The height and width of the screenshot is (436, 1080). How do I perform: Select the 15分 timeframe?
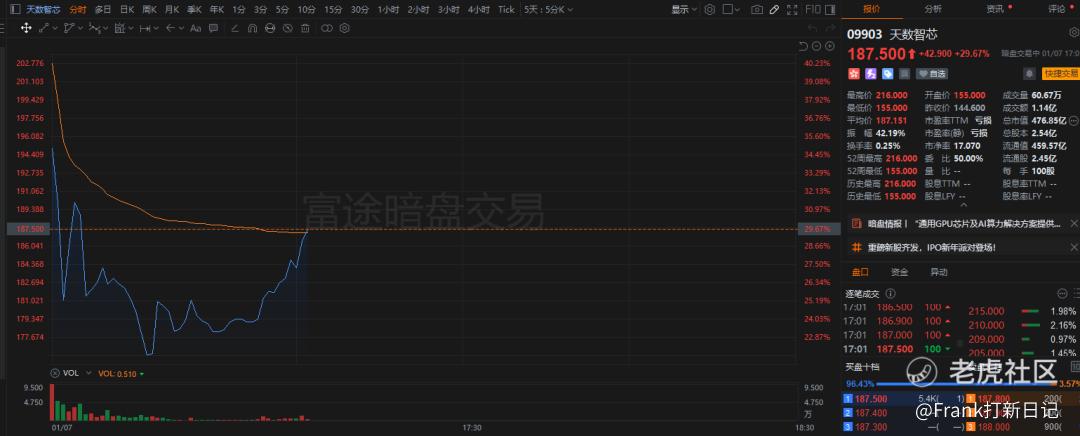[x=333, y=10]
